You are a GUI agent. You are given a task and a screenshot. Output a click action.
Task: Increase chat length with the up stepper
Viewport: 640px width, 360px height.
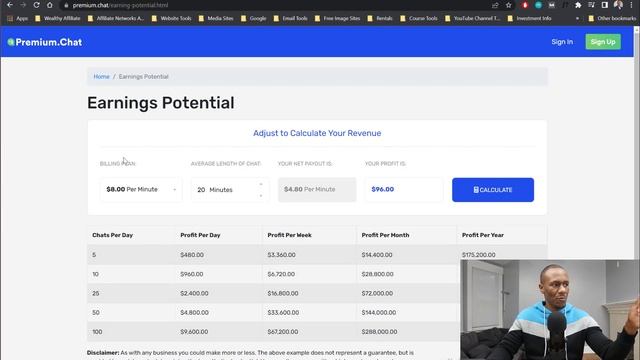pyautogui.click(x=261, y=184)
